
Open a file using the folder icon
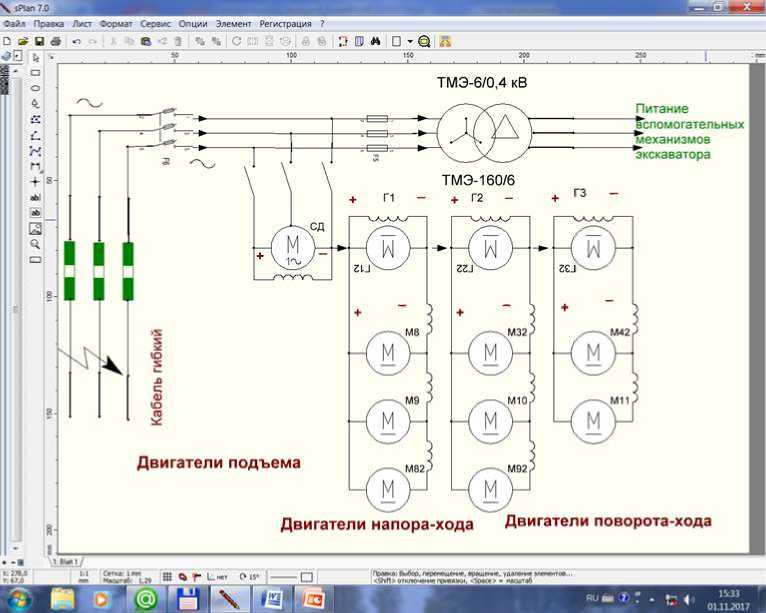[23, 42]
